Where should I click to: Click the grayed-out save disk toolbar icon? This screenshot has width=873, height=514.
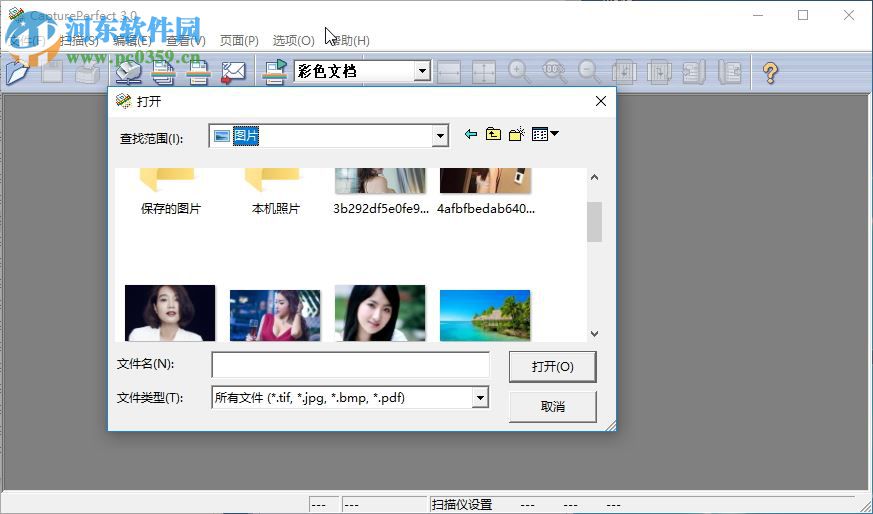pos(52,72)
